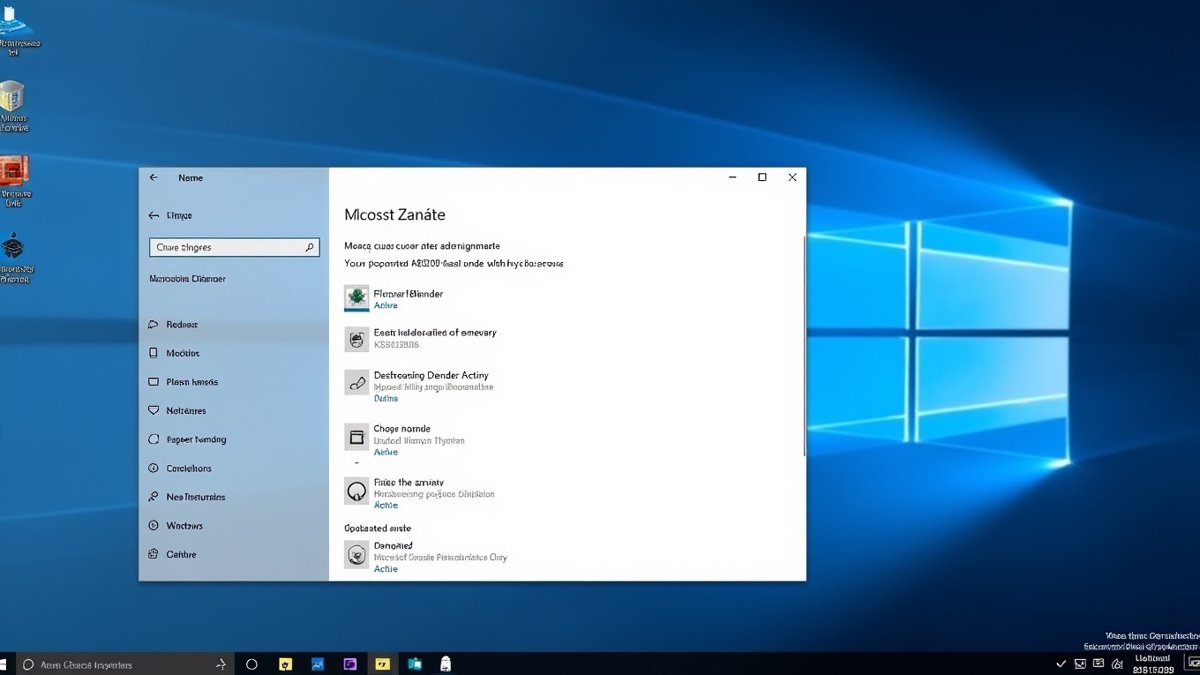
Task: Focus the "Chare singres" search field
Action: pyautogui.click(x=234, y=247)
